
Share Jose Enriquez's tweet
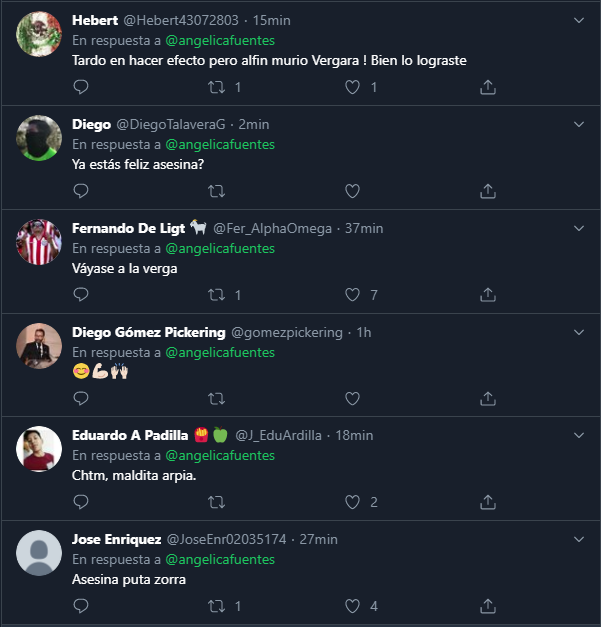coord(488,606)
